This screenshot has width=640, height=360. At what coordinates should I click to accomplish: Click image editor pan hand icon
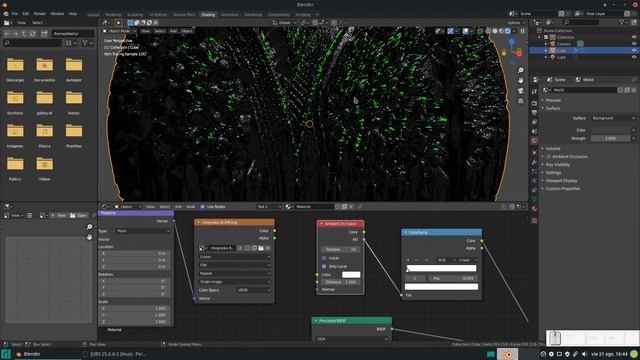[x=89, y=237]
